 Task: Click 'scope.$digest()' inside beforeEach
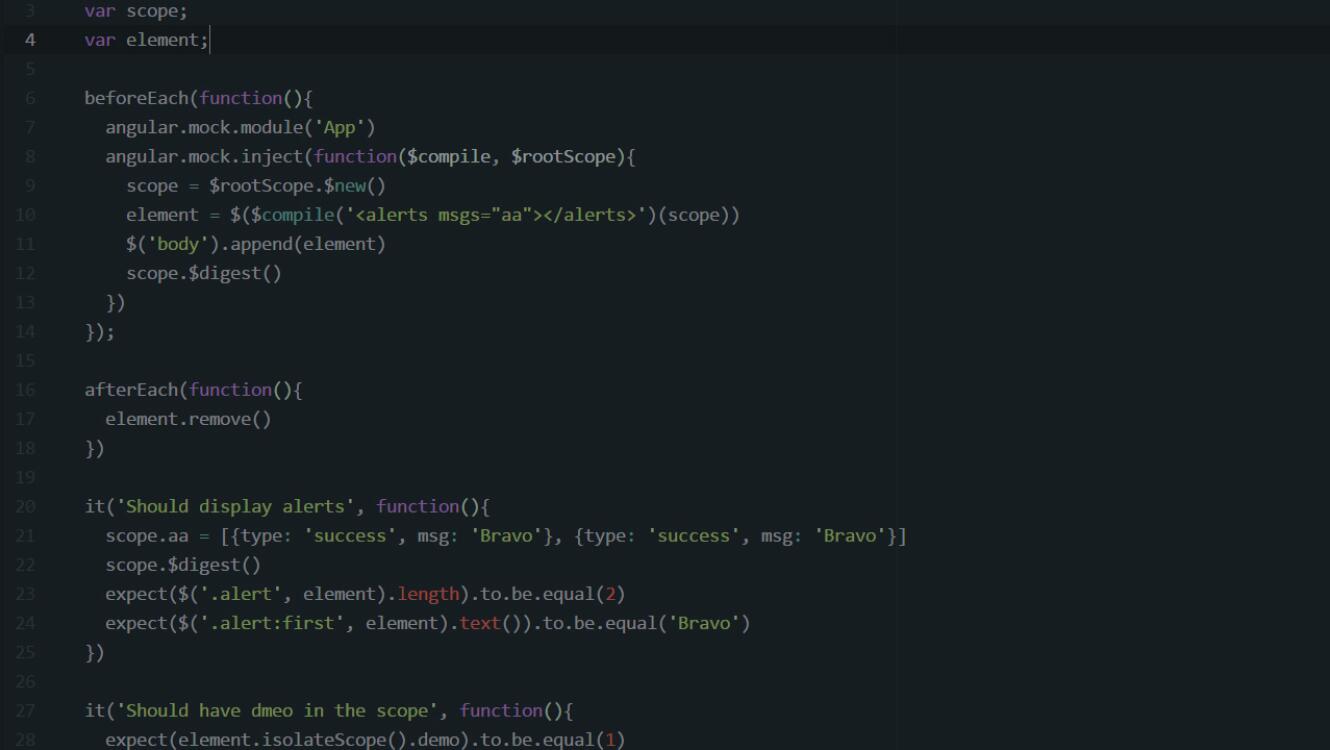(x=204, y=274)
